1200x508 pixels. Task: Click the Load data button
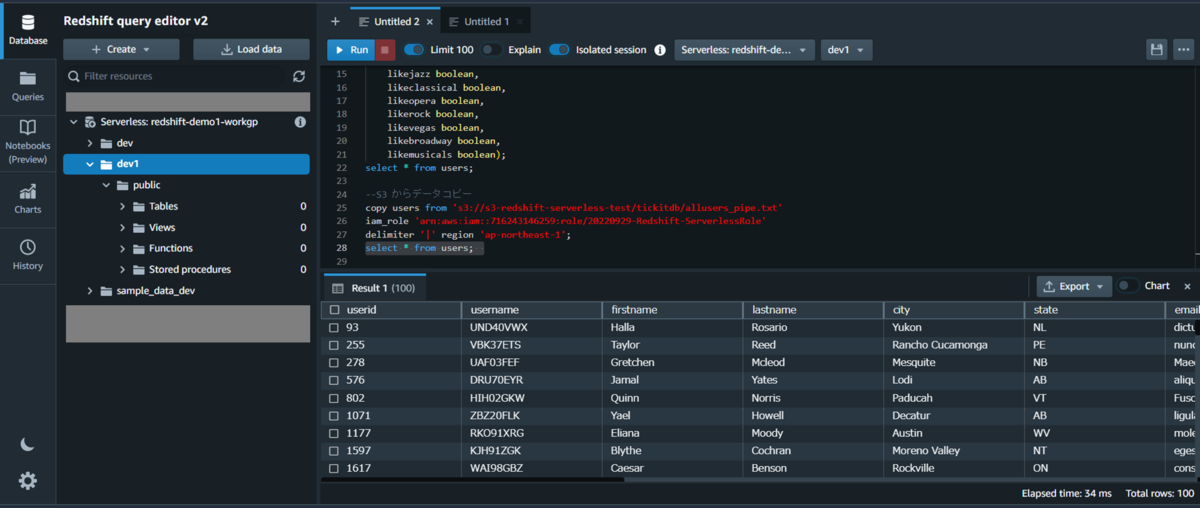click(x=251, y=49)
